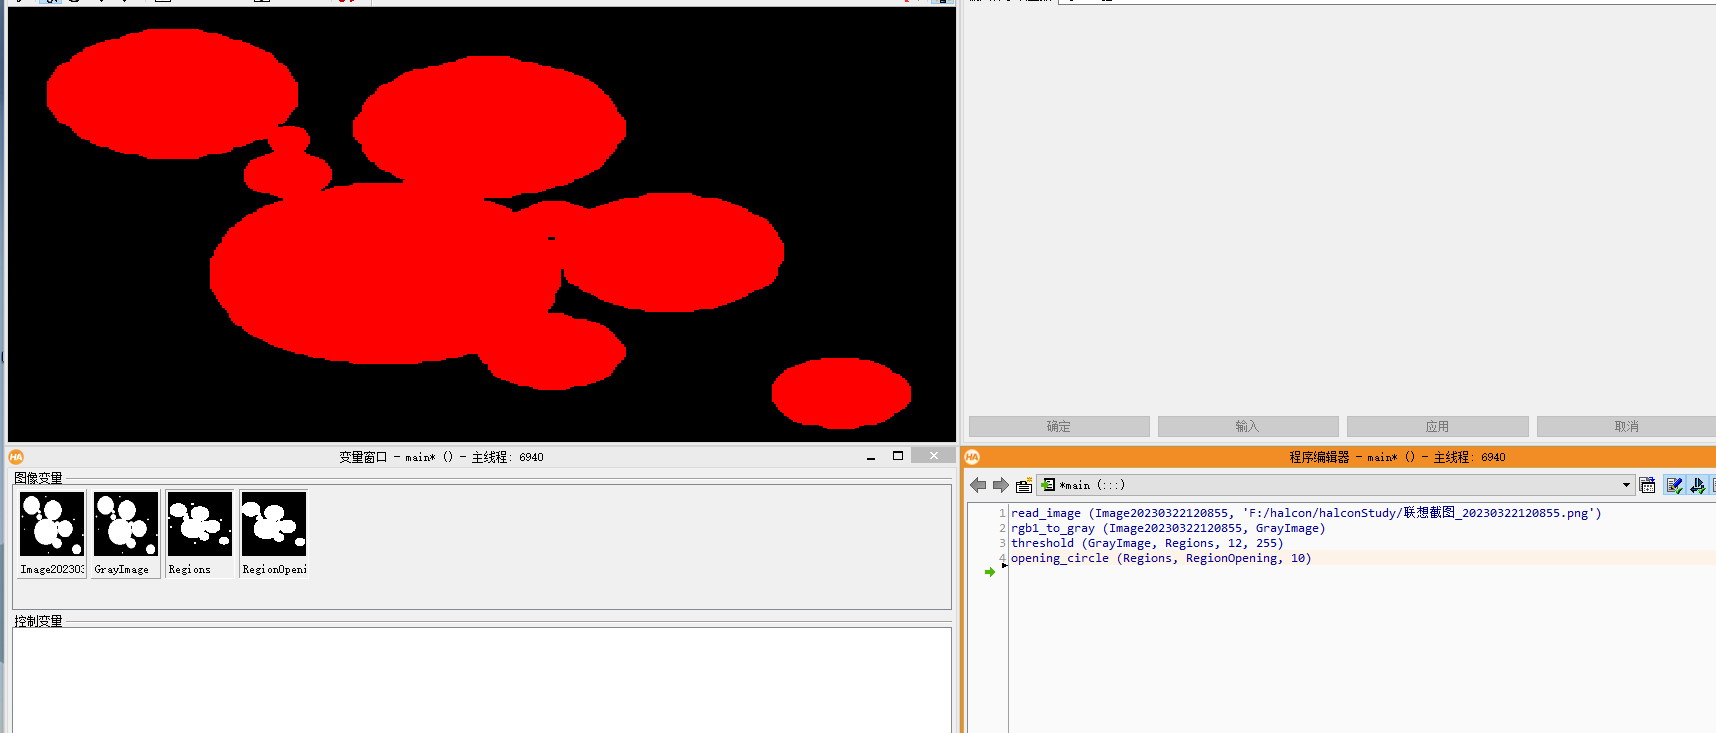Select the rgb1_to_gray code line
The width and height of the screenshot is (1716, 733).
tap(1168, 528)
